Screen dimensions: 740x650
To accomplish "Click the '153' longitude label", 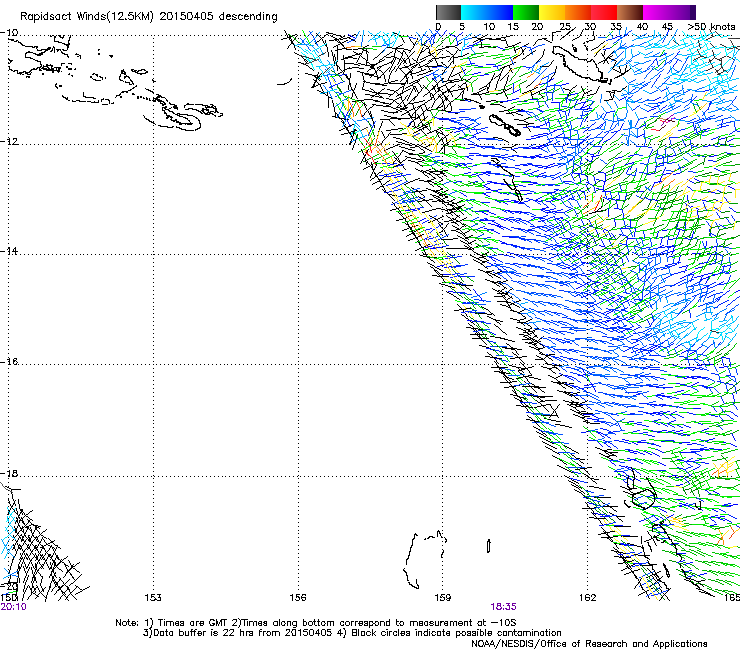I will tap(153, 598).
